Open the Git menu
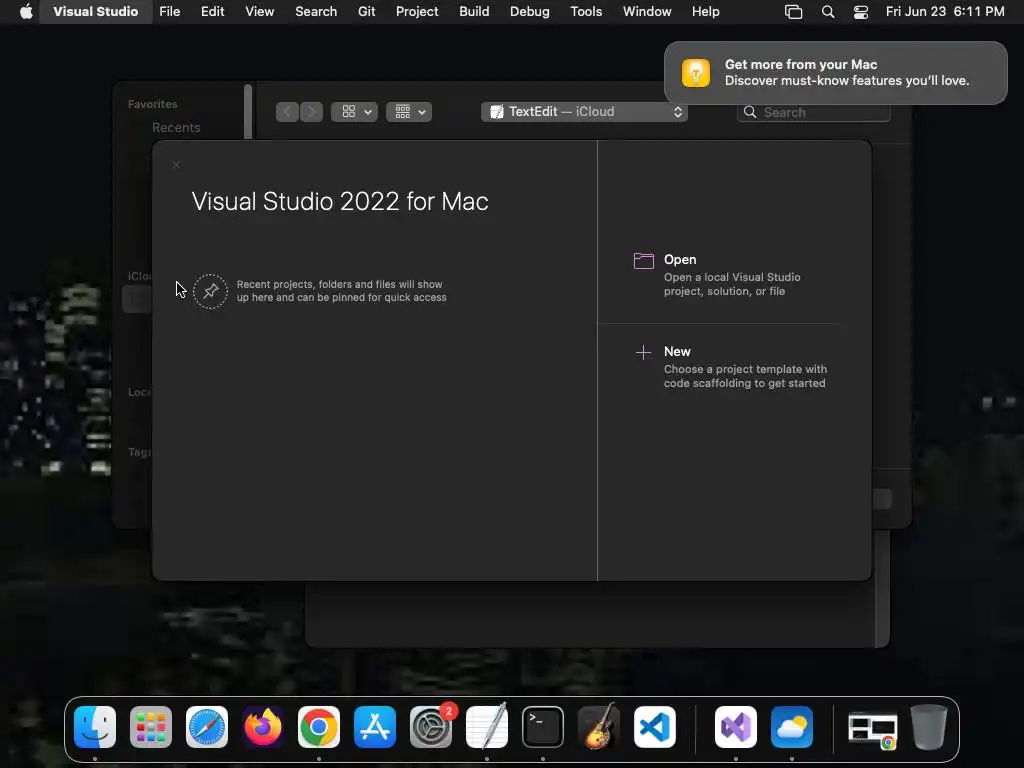This screenshot has height=768, width=1024. (x=366, y=12)
